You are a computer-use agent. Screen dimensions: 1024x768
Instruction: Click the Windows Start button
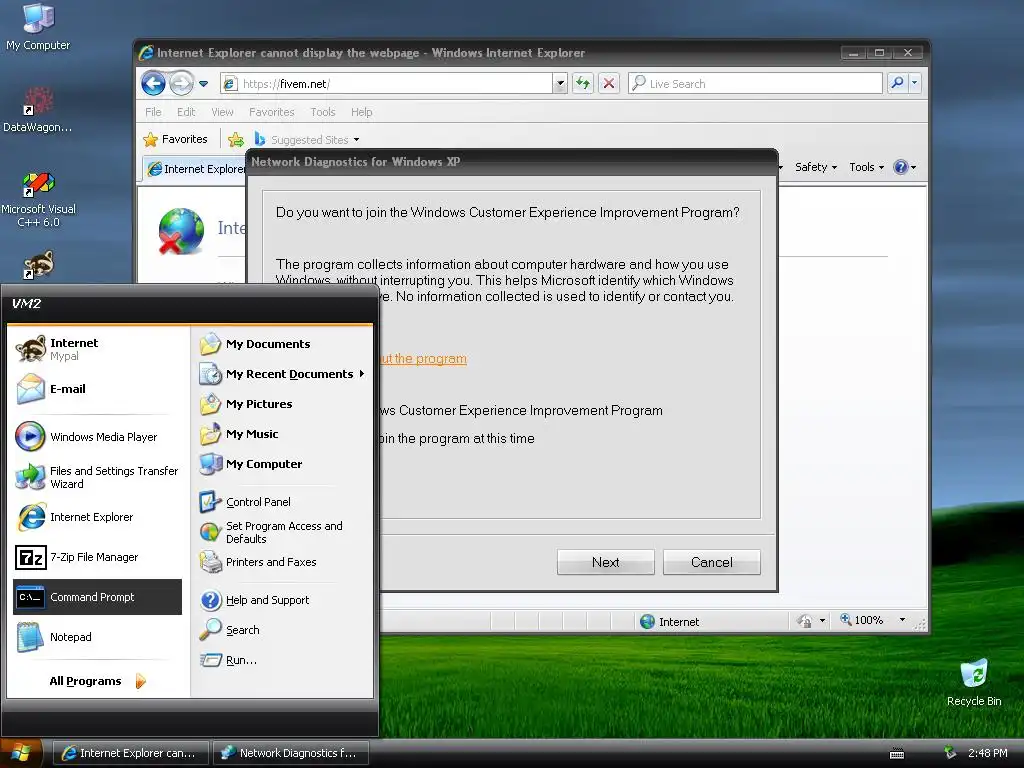tap(21, 754)
